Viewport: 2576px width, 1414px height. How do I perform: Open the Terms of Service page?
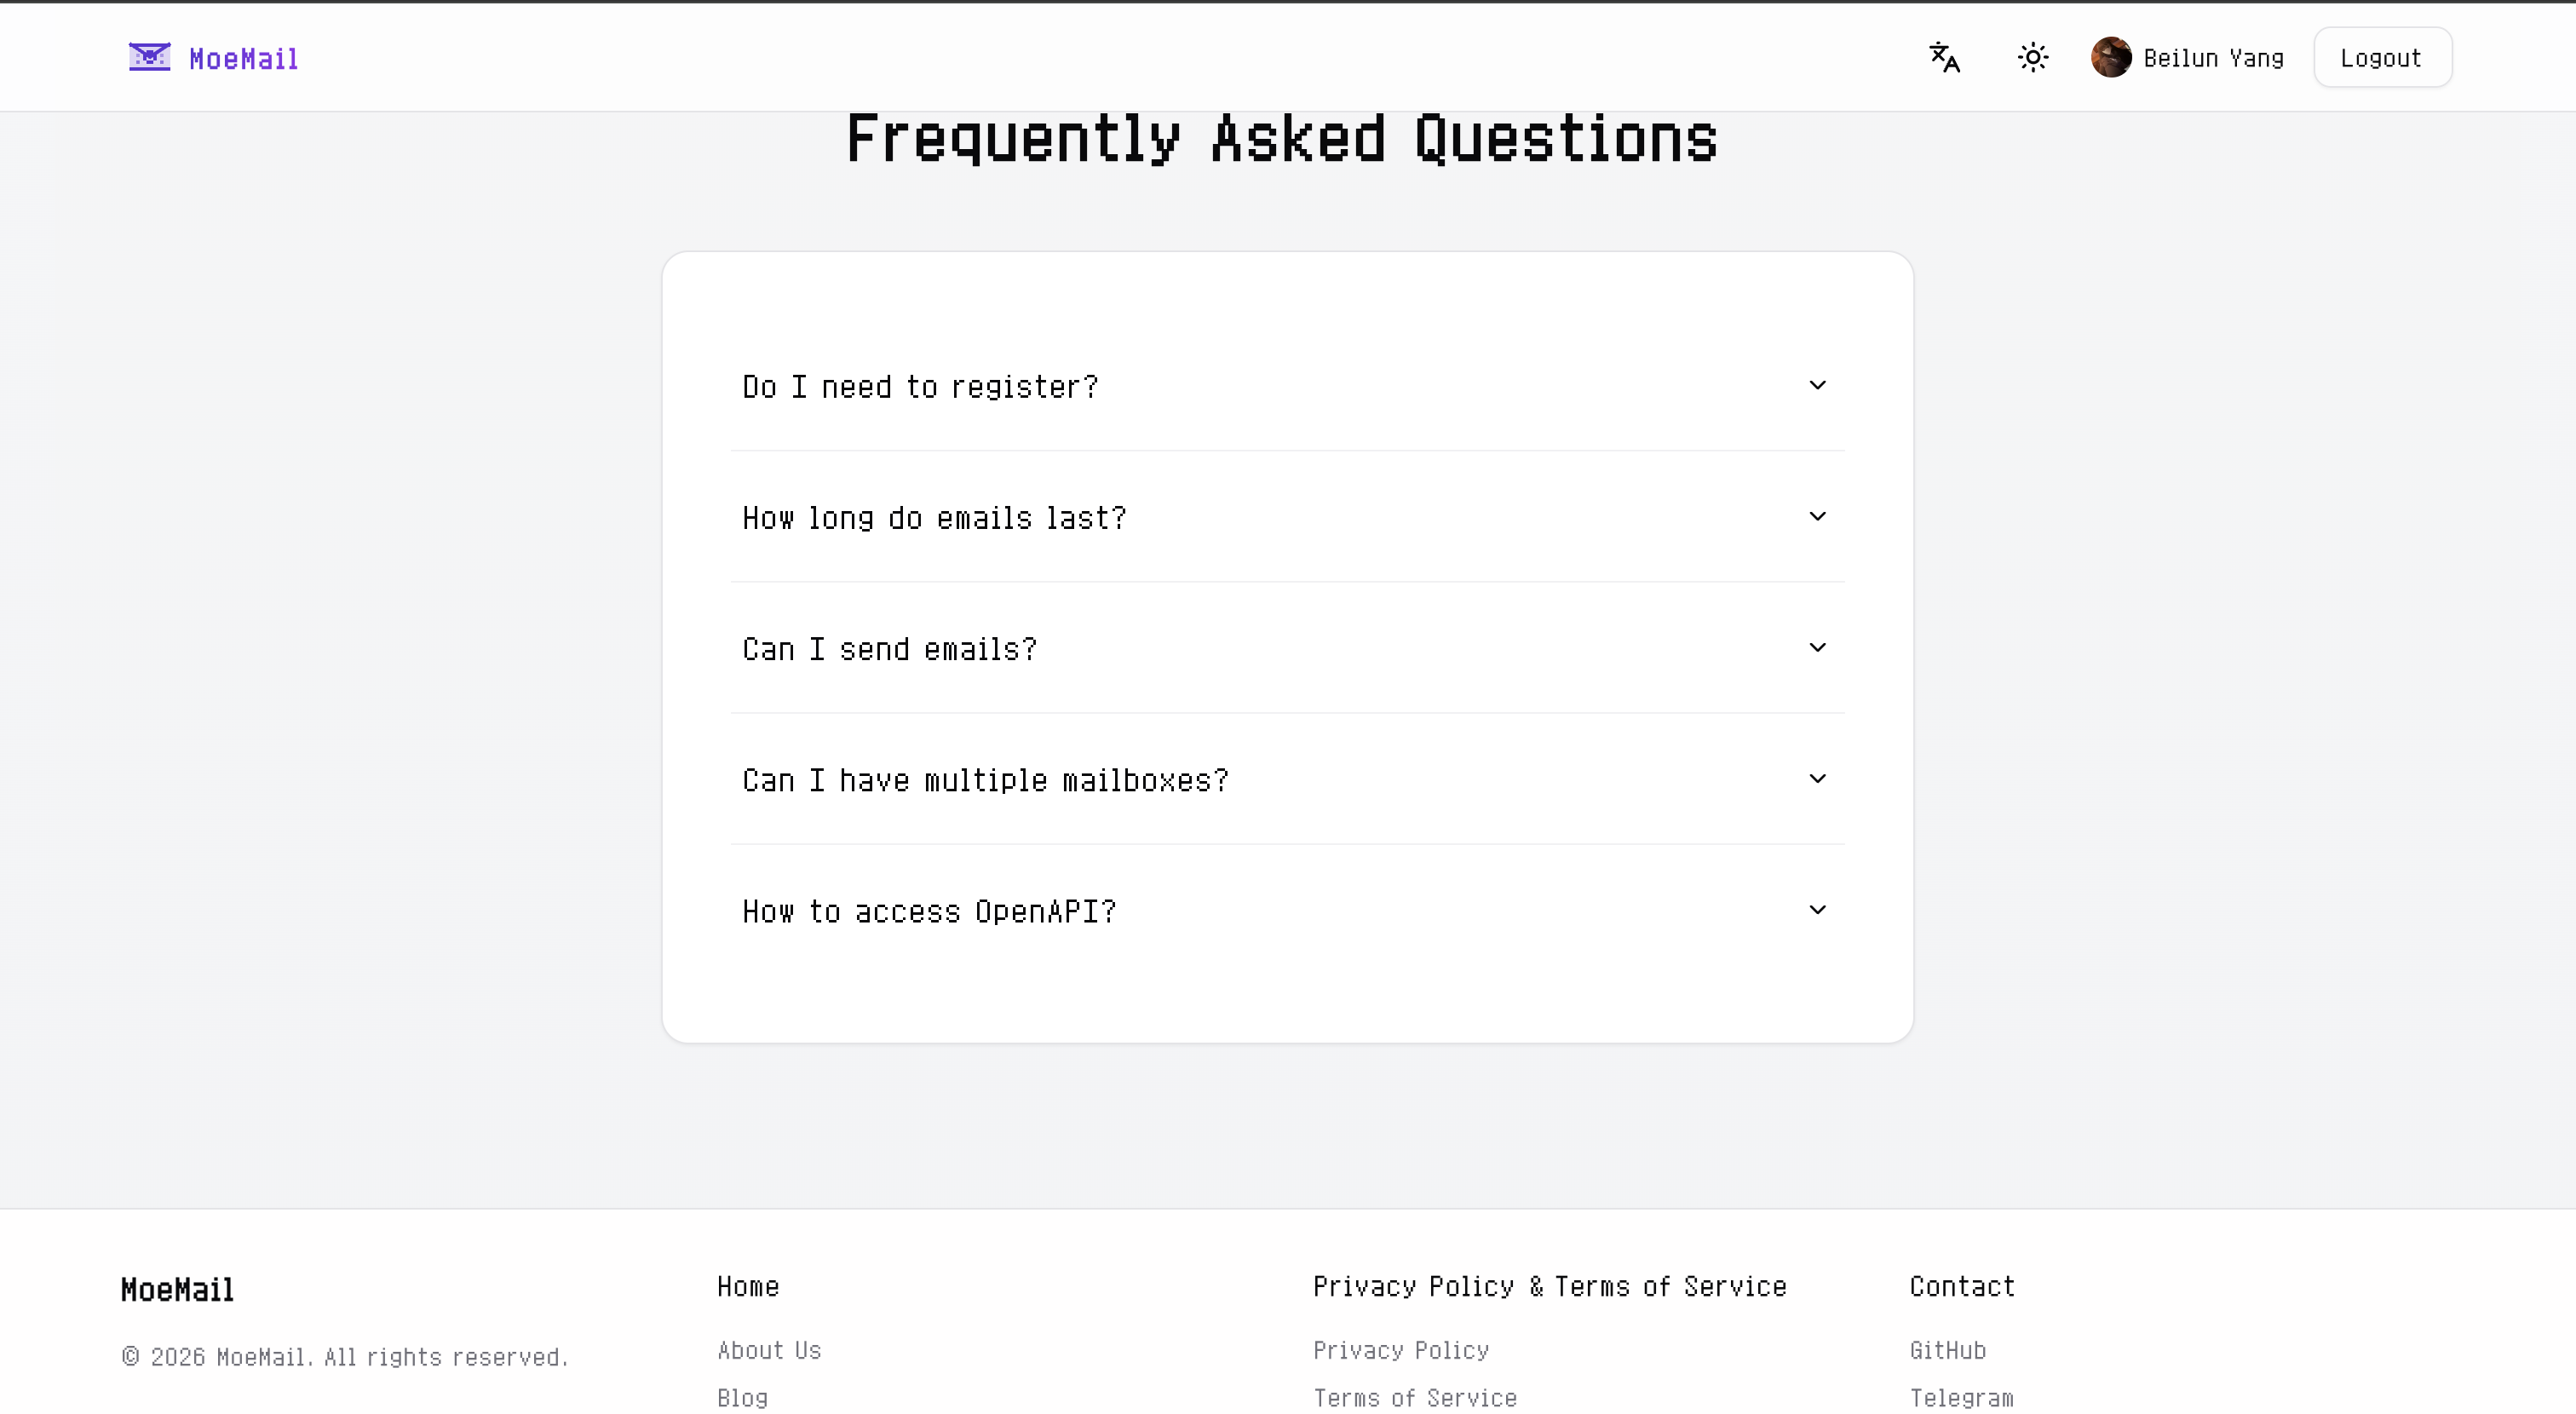click(1414, 1397)
